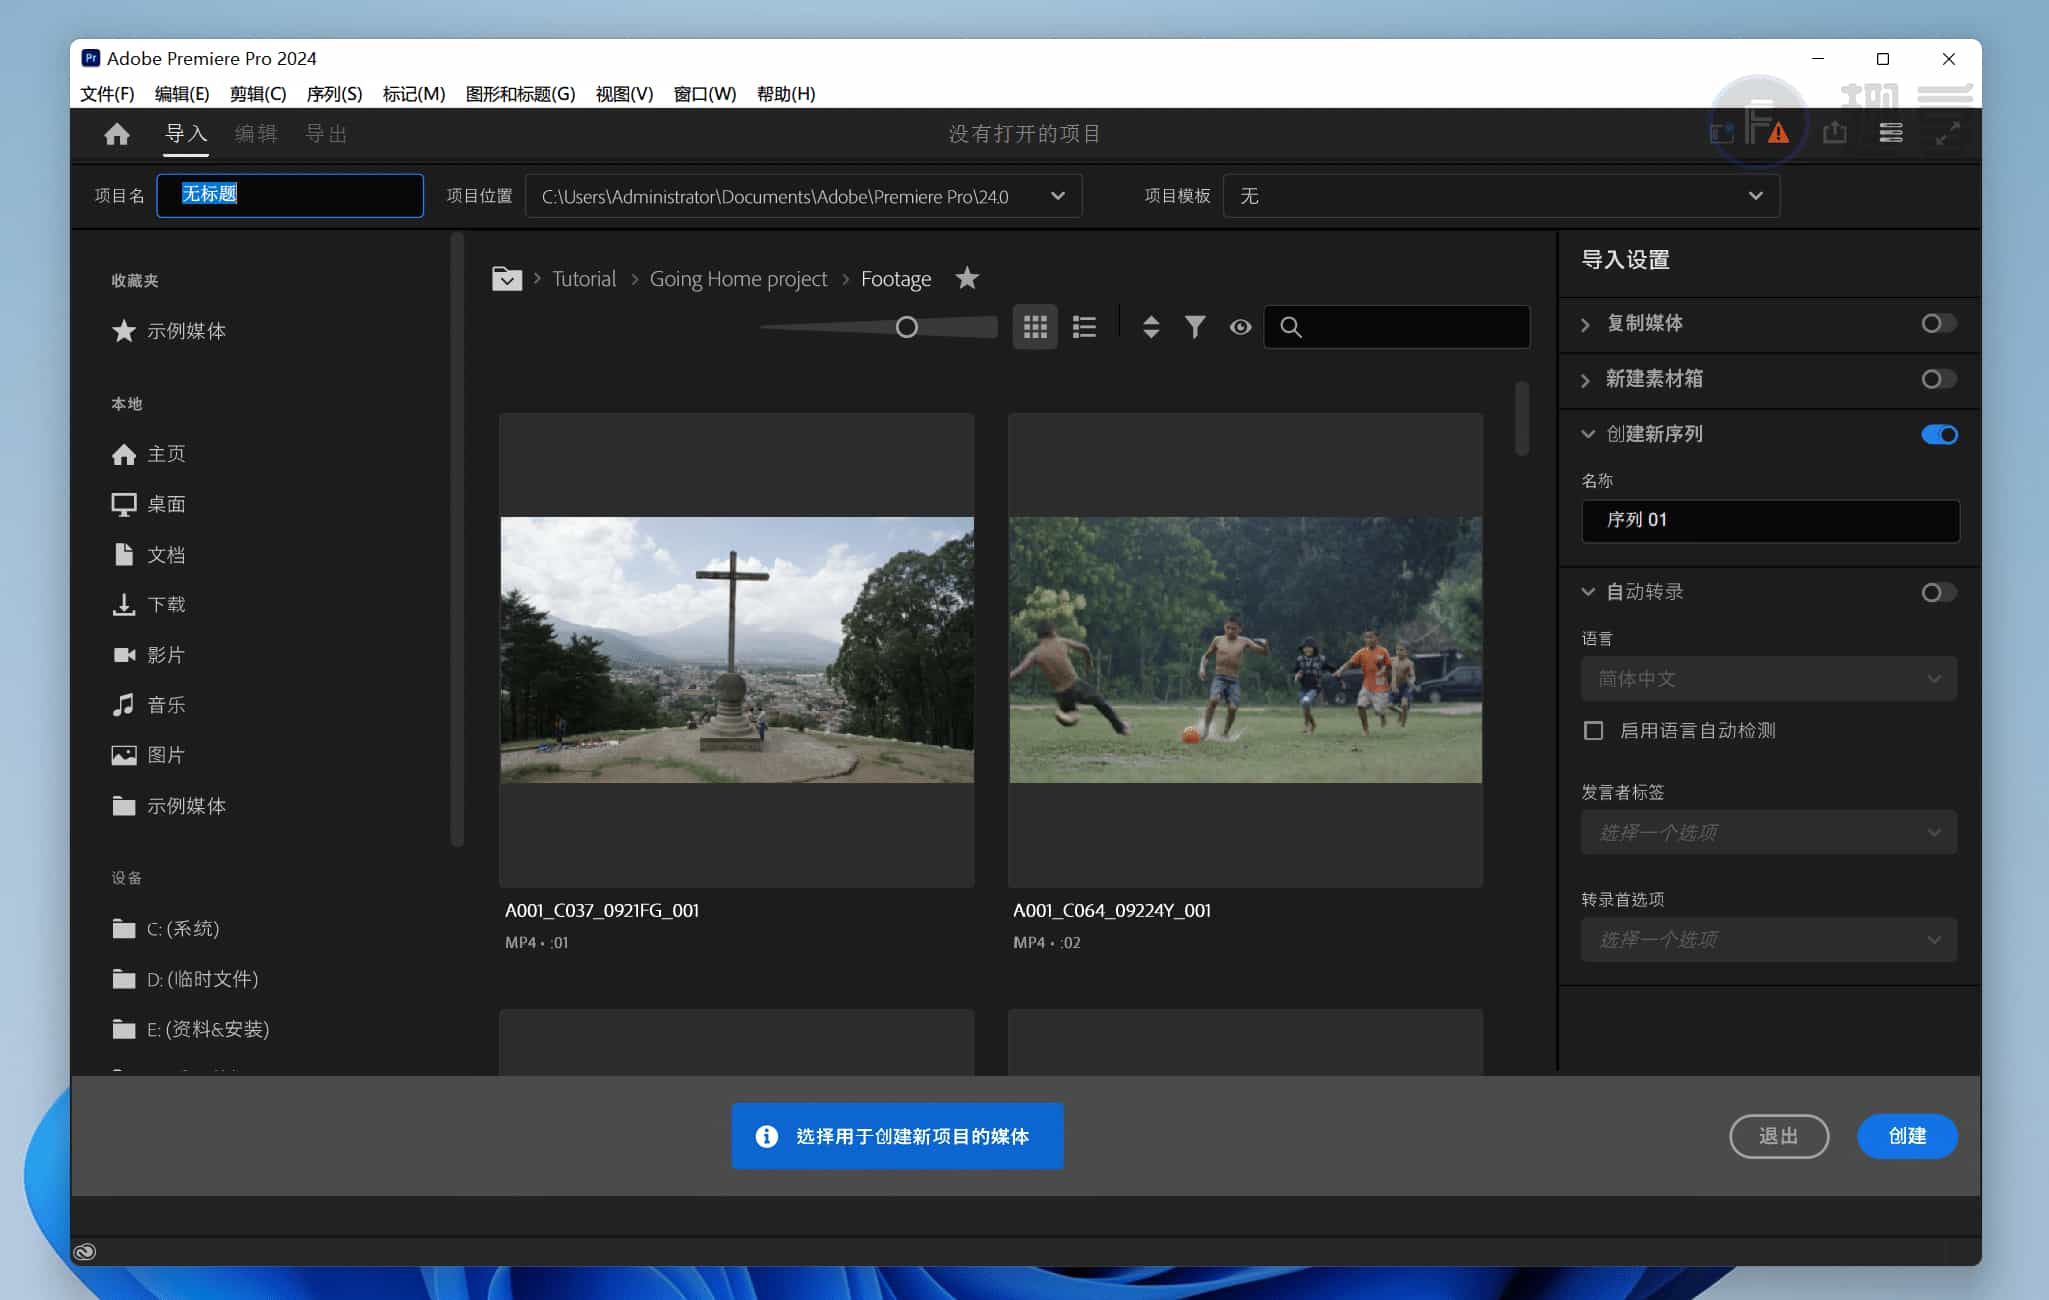Toggle the 创建新序列 switch on

(x=1937, y=433)
